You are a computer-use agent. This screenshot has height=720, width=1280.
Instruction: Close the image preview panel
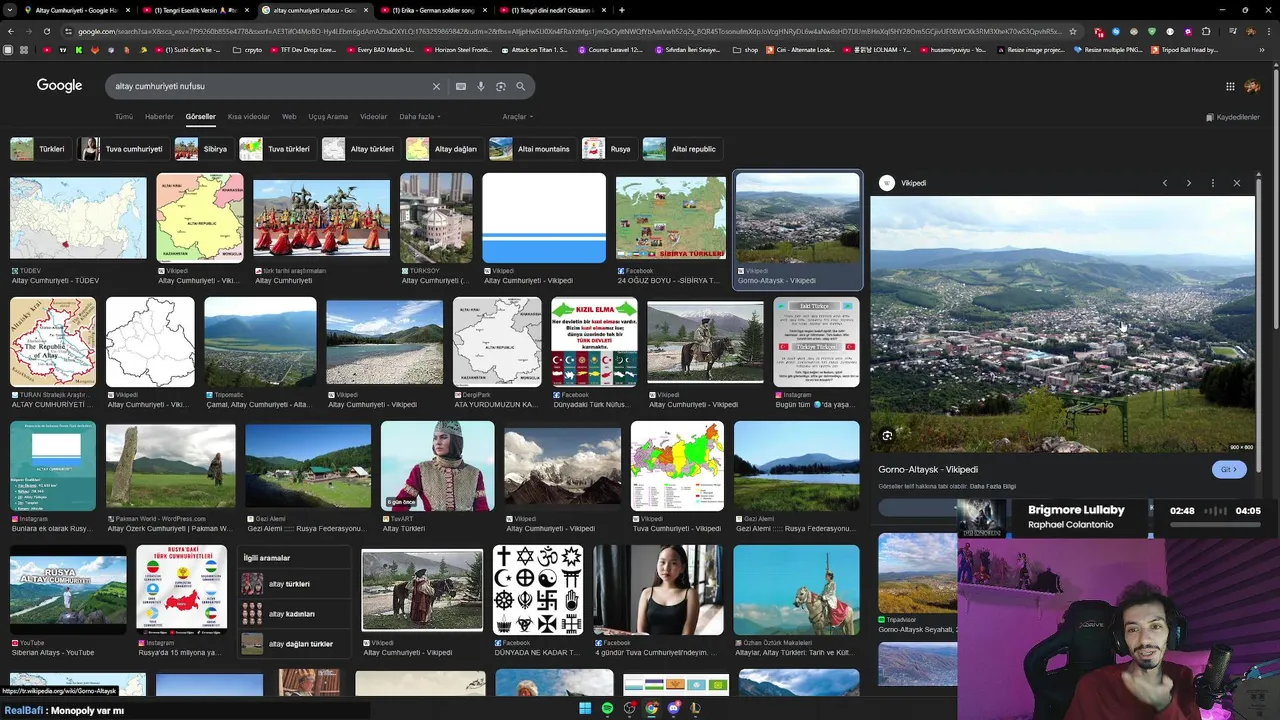tap(1237, 183)
